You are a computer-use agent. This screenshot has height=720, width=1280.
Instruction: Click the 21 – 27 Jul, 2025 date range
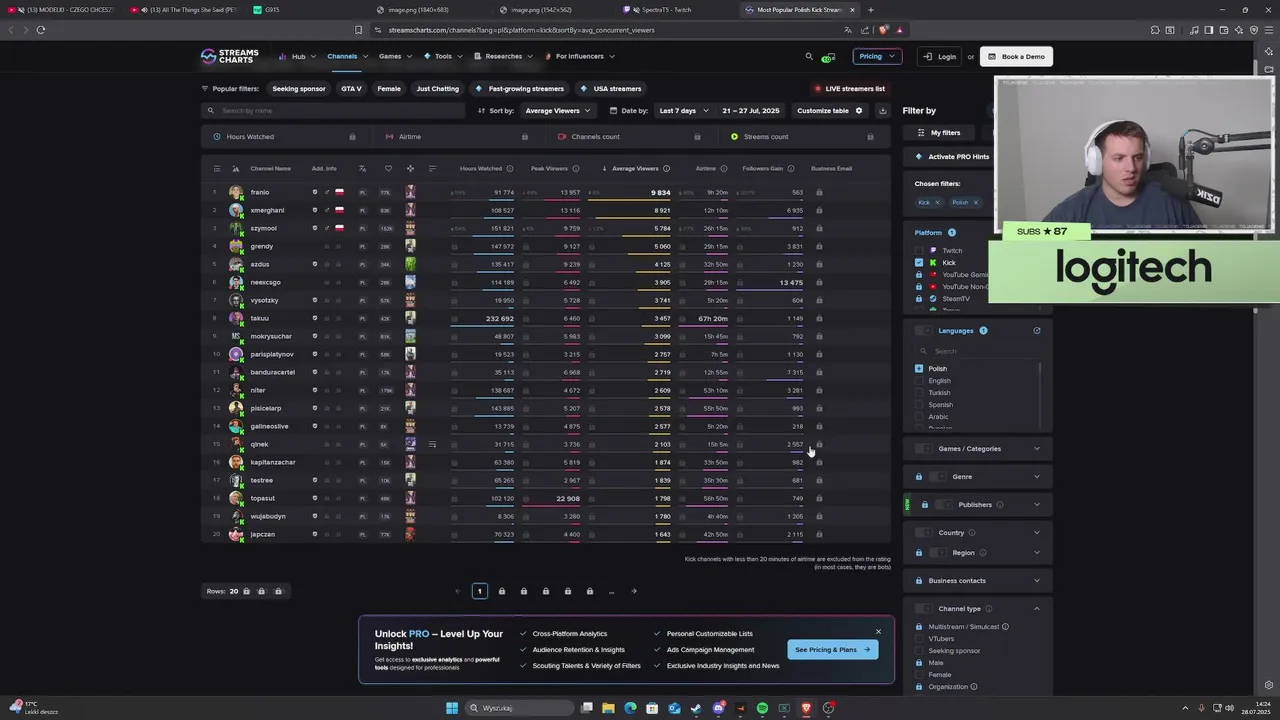[750, 110]
